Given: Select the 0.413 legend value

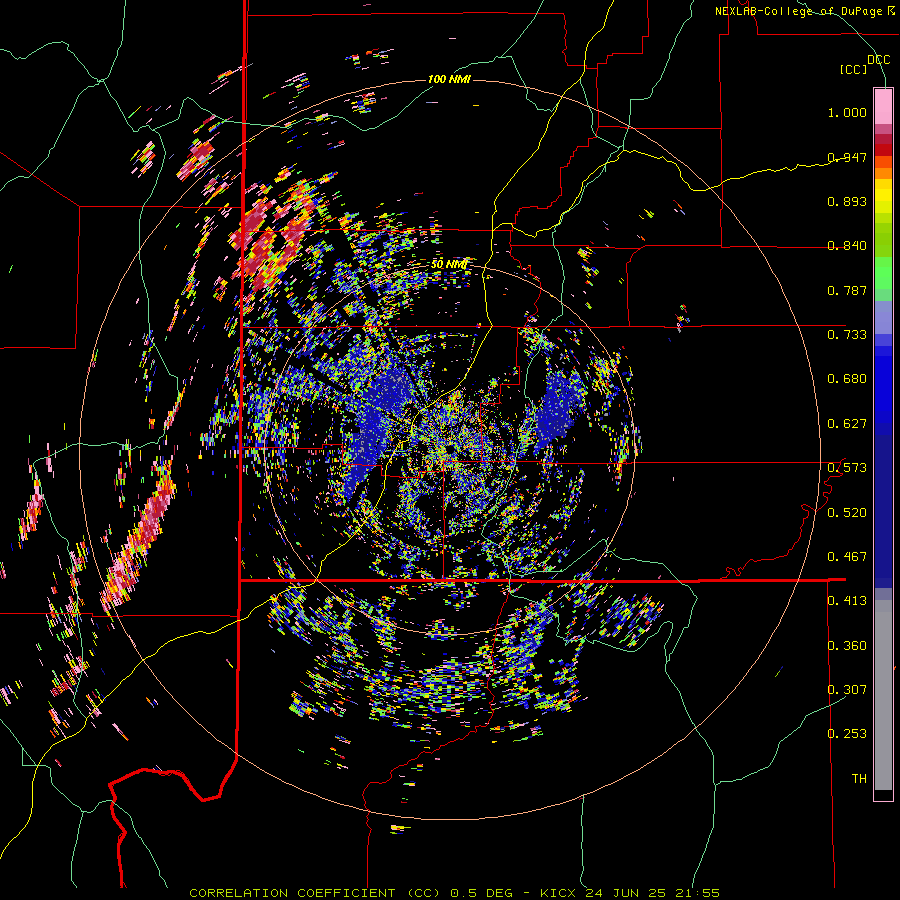Looking at the screenshot, I should [847, 601].
